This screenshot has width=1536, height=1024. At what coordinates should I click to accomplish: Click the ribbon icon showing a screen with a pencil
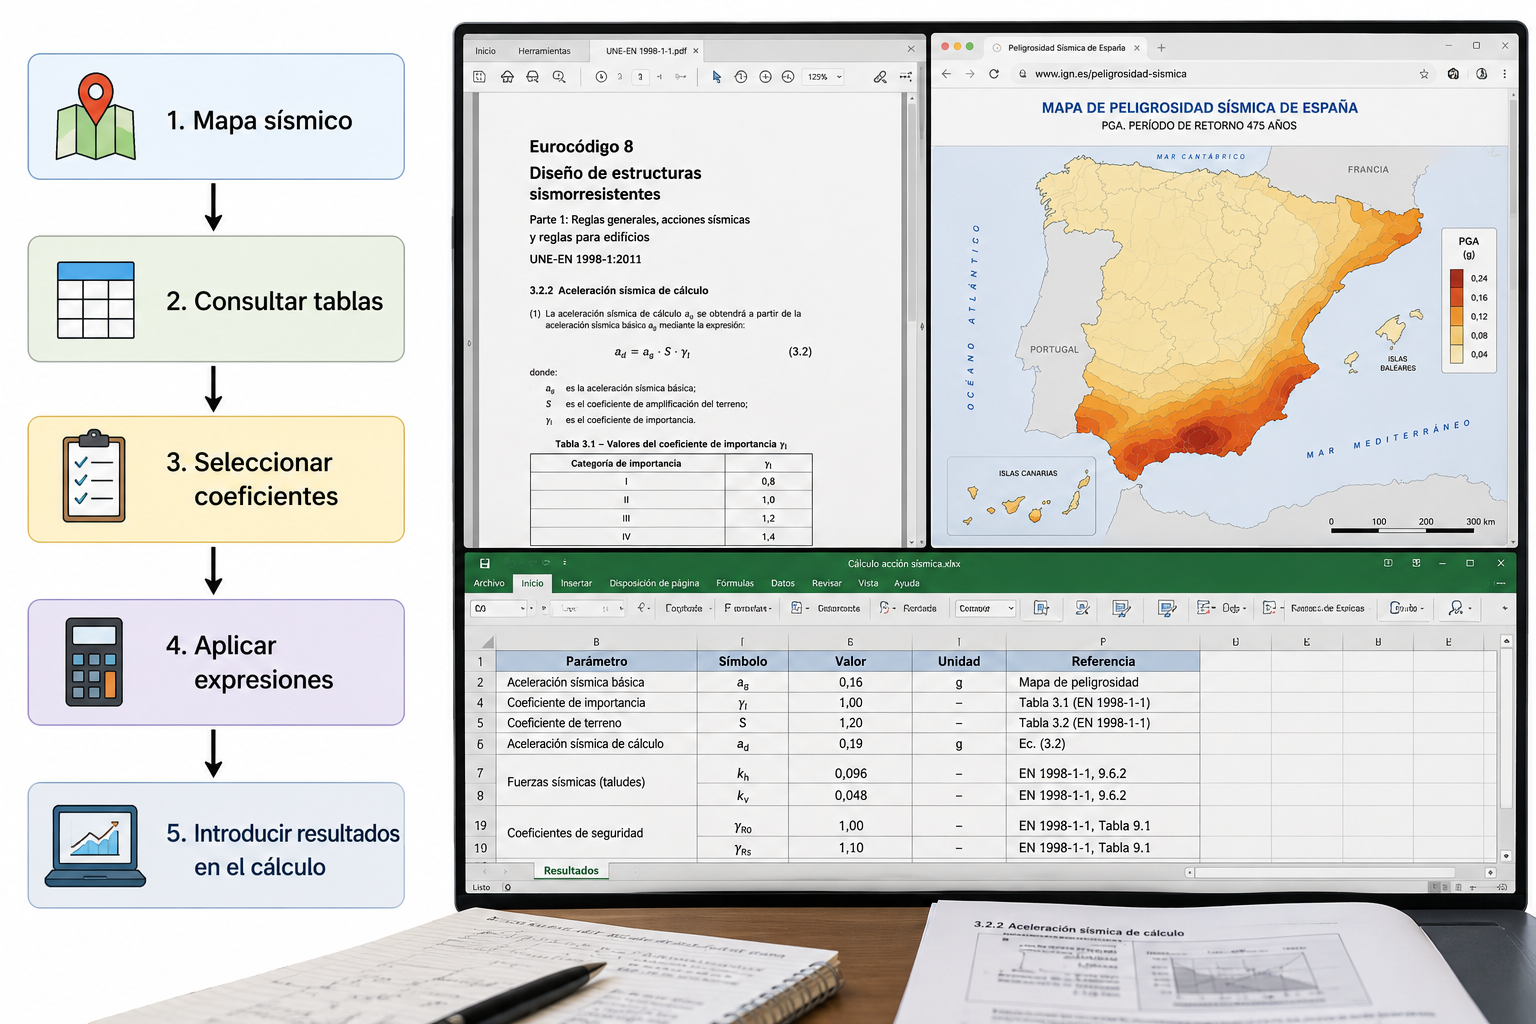pos(1167,608)
